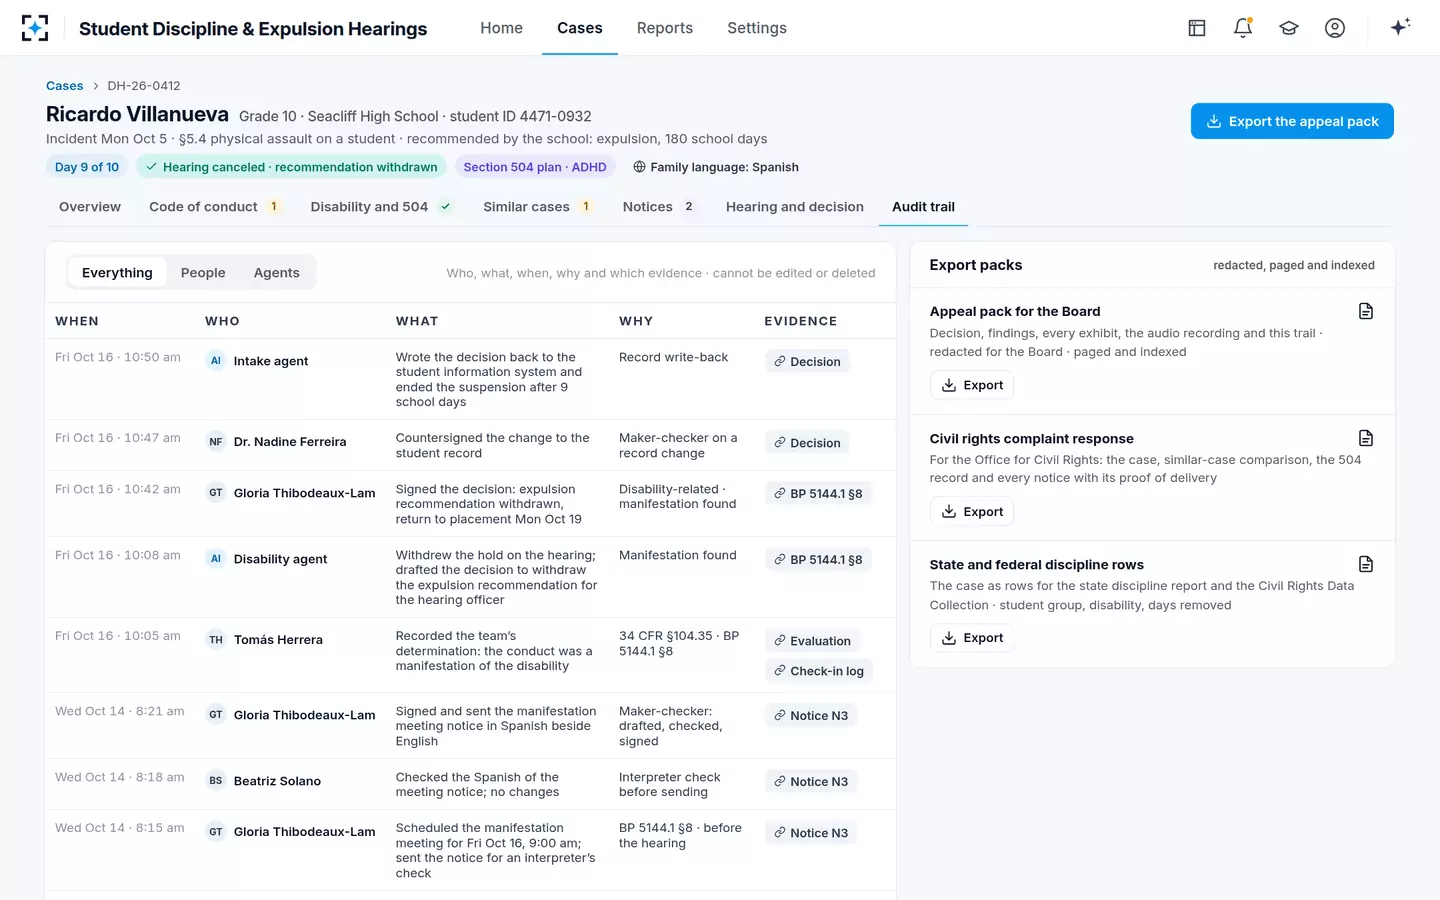Show Everything in audit trail
Image resolution: width=1440 pixels, height=900 pixels.
pyautogui.click(x=117, y=273)
